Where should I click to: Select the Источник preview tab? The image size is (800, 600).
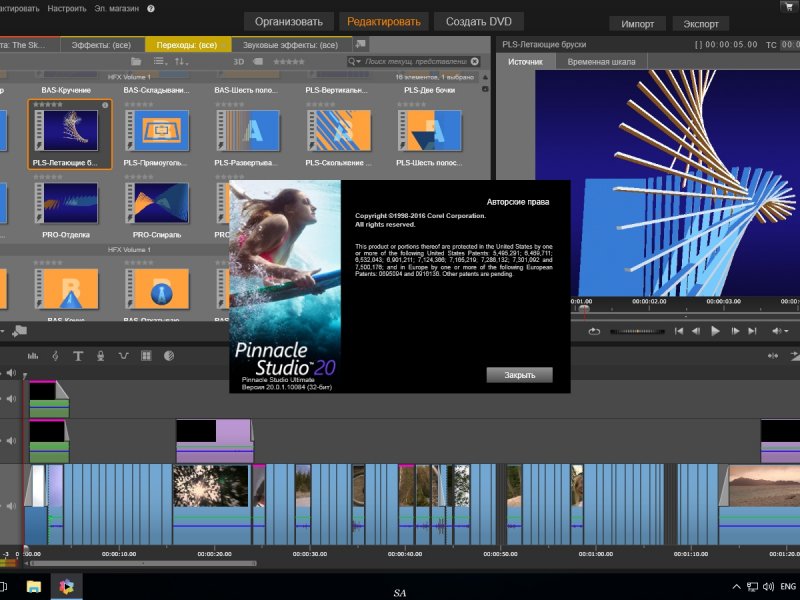[x=526, y=62]
